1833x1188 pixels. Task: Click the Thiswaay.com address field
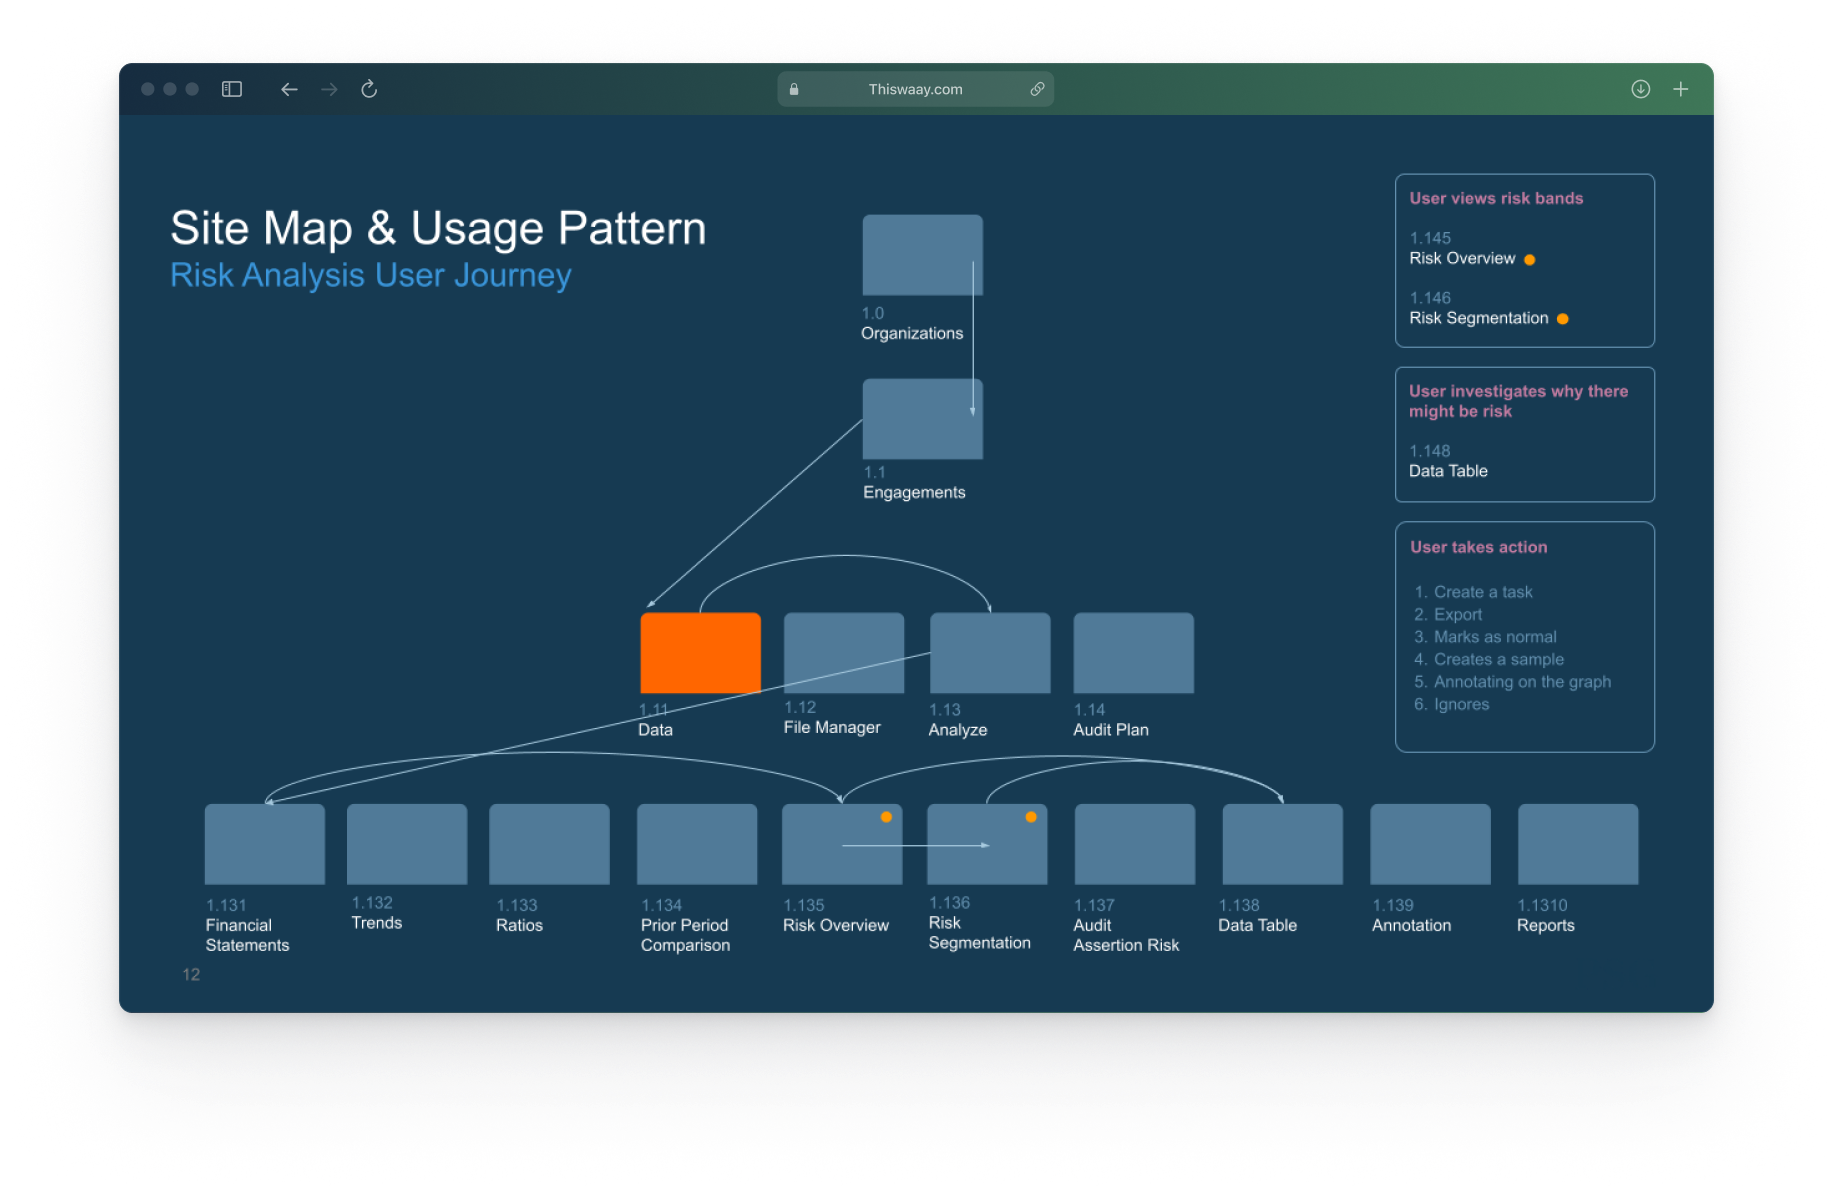[x=915, y=89]
